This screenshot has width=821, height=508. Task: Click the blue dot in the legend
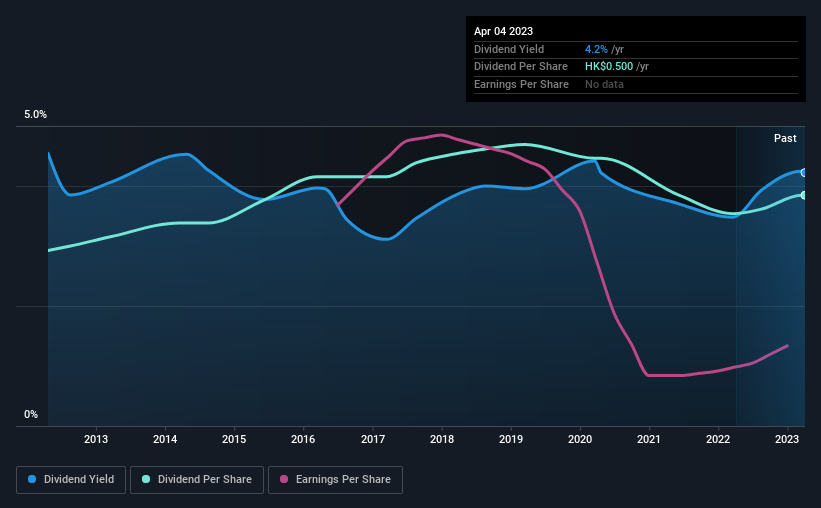point(32,480)
